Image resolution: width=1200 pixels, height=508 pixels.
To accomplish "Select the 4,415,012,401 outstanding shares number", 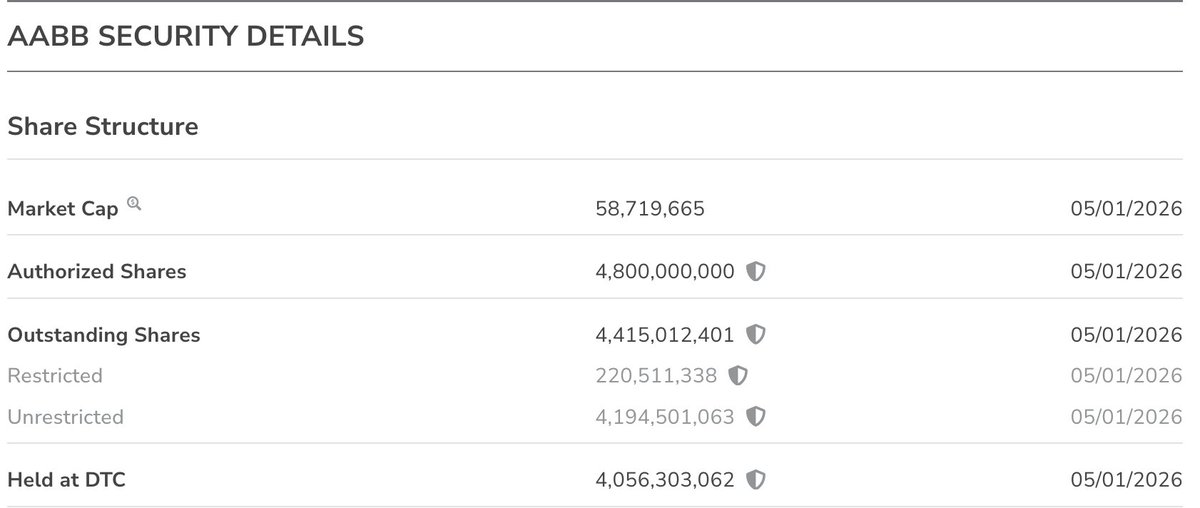I will pos(665,335).
